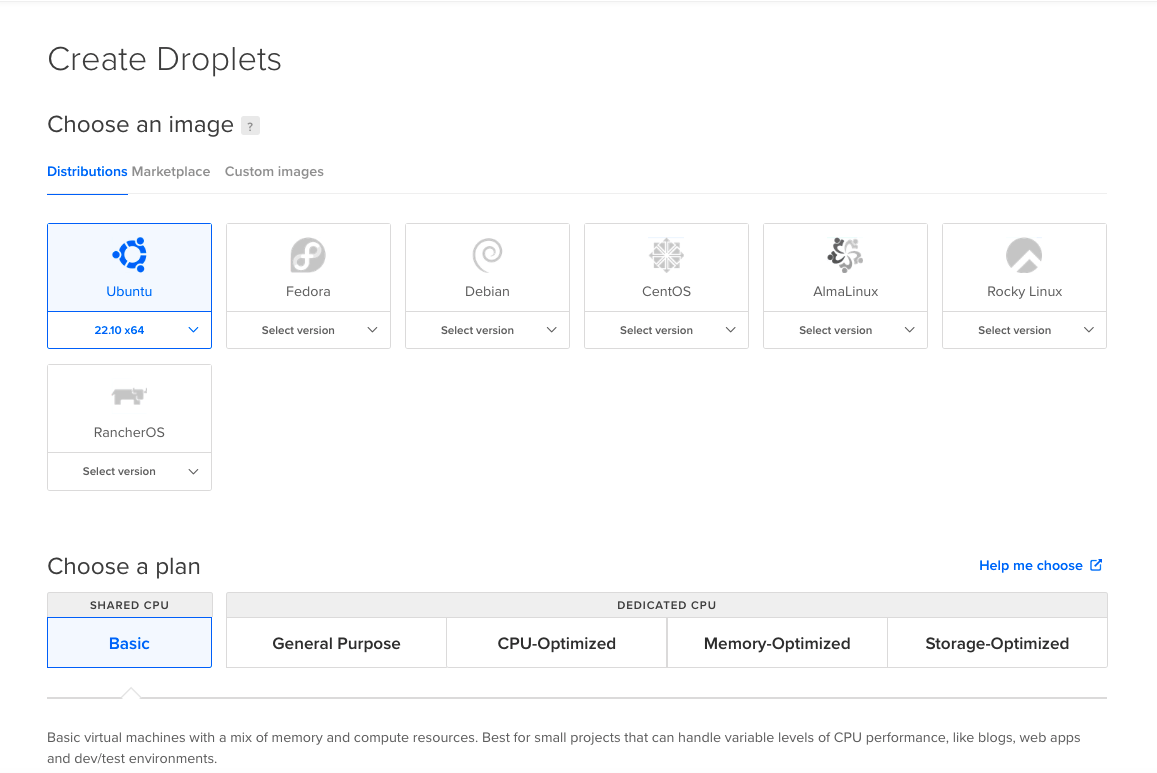The width and height of the screenshot is (1157, 773).
Task: Click the DEDICATED CPU header
Action: (666, 605)
